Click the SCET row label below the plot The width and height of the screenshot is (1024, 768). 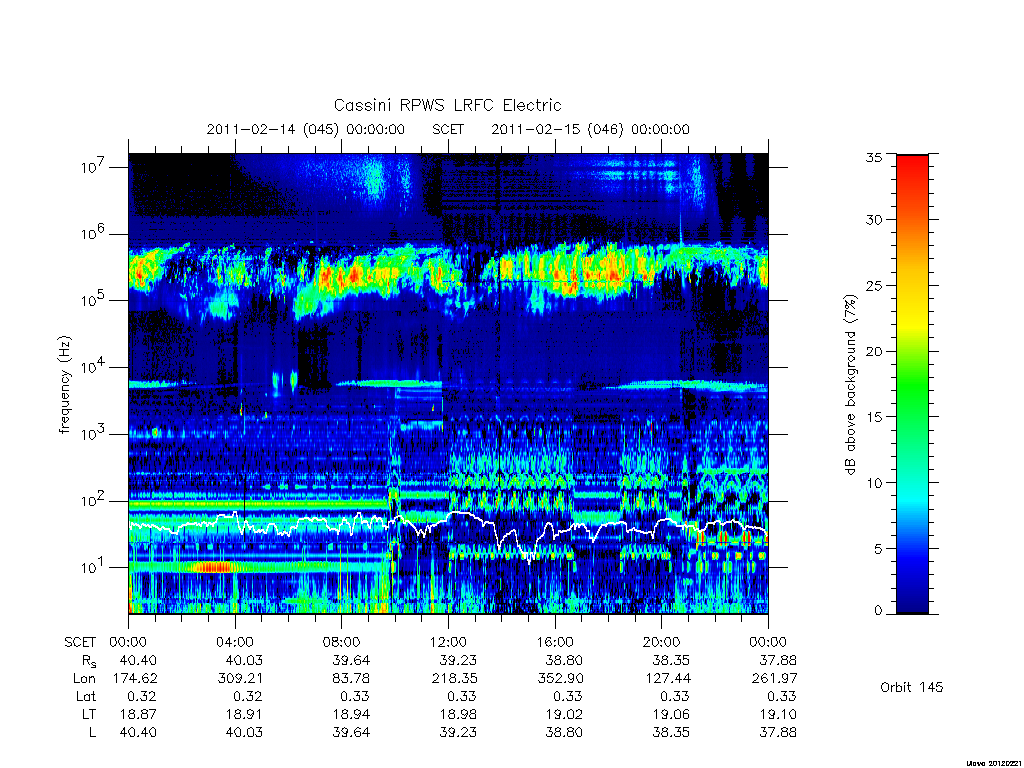point(80,643)
